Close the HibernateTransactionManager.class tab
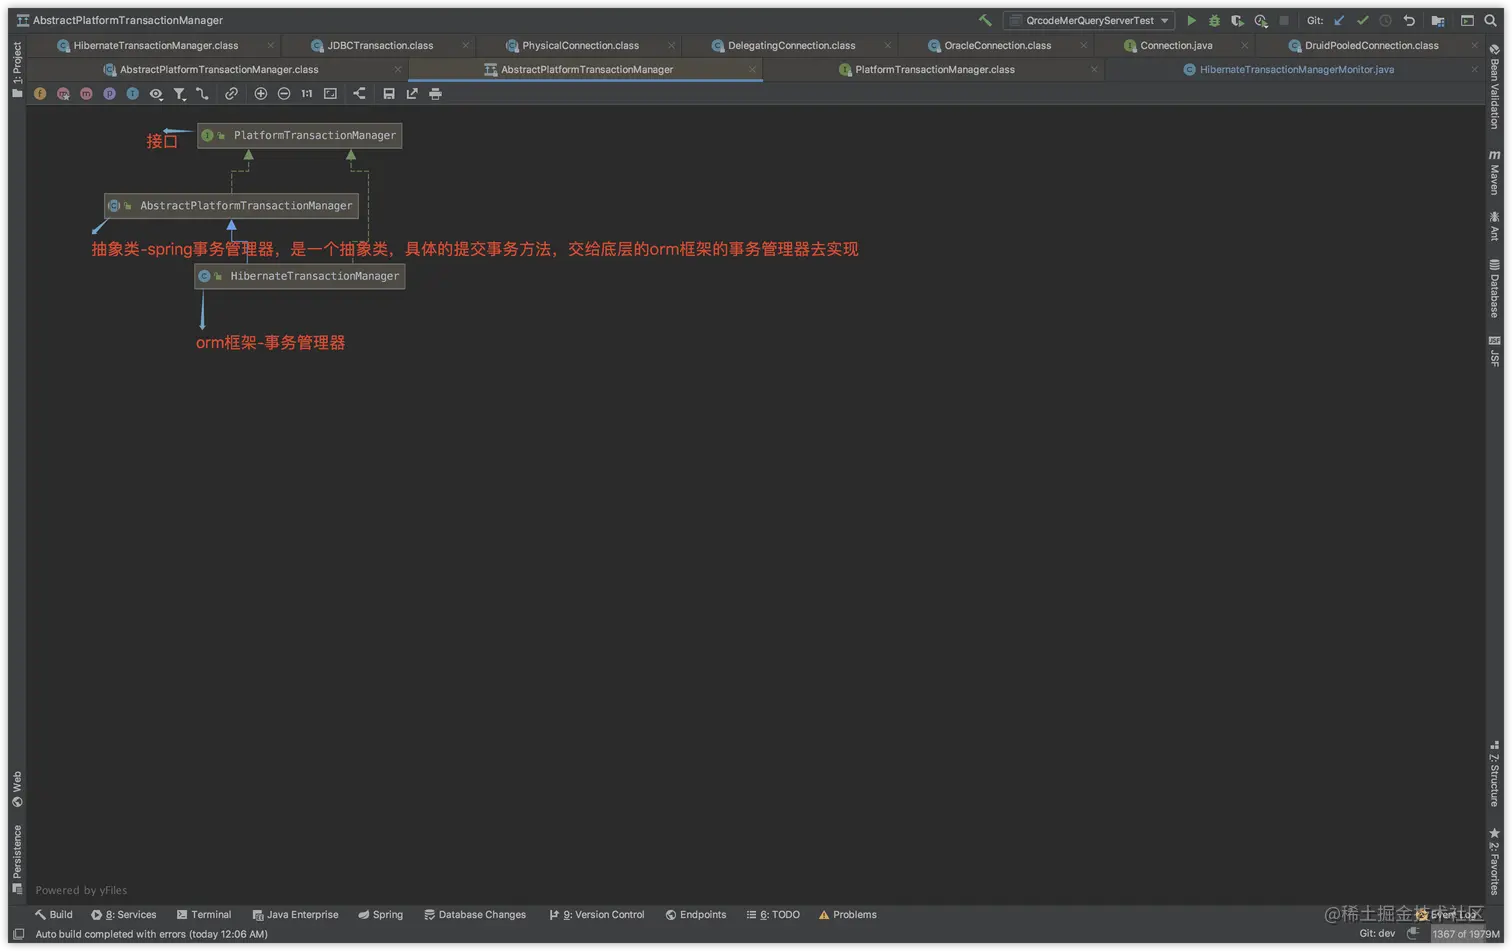Screen dimensions: 1512x951 pyautogui.click(x=270, y=45)
